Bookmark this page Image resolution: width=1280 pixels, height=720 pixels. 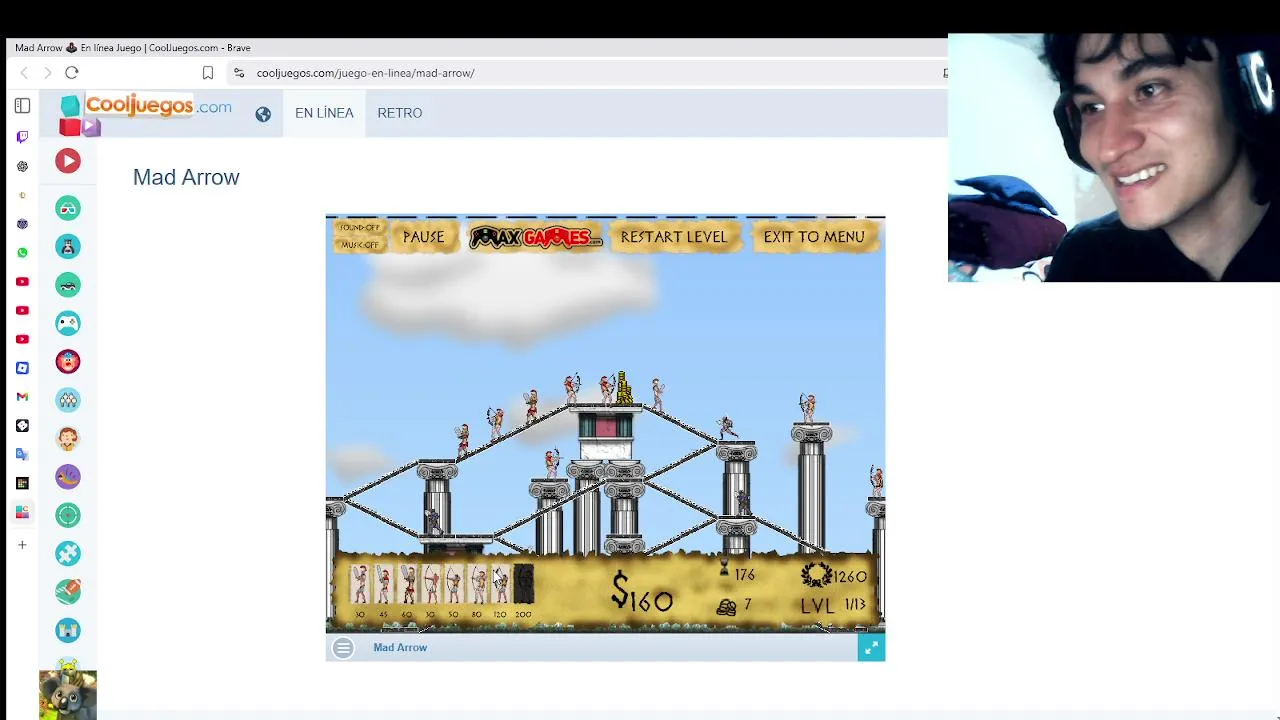click(208, 73)
